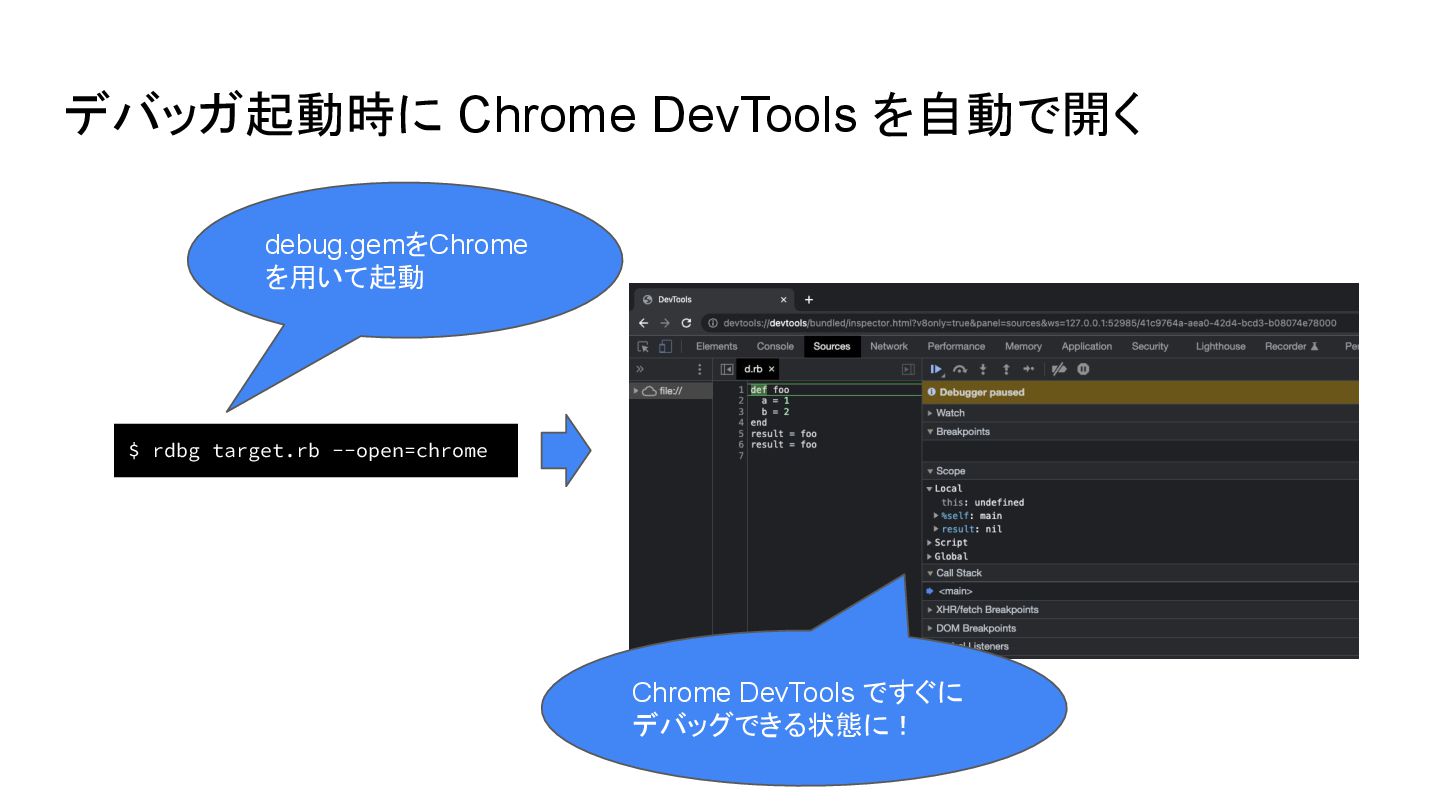The width and height of the screenshot is (1440, 810).
Task: Click the Resume script execution icon
Action: [937, 369]
